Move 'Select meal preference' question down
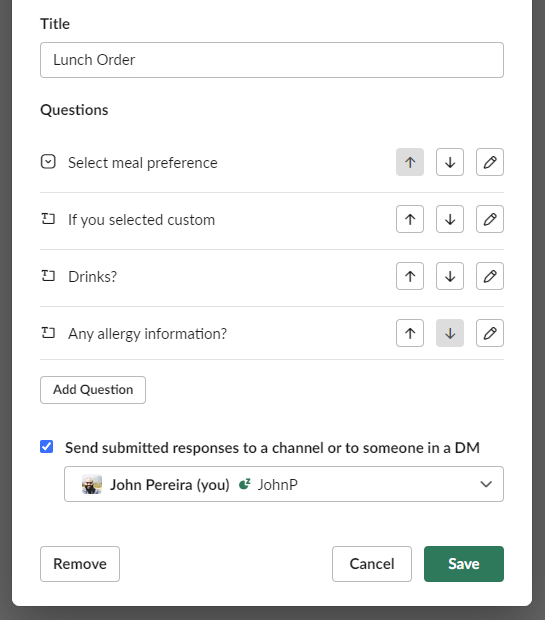The image size is (545, 620). pyautogui.click(x=450, y=162)
